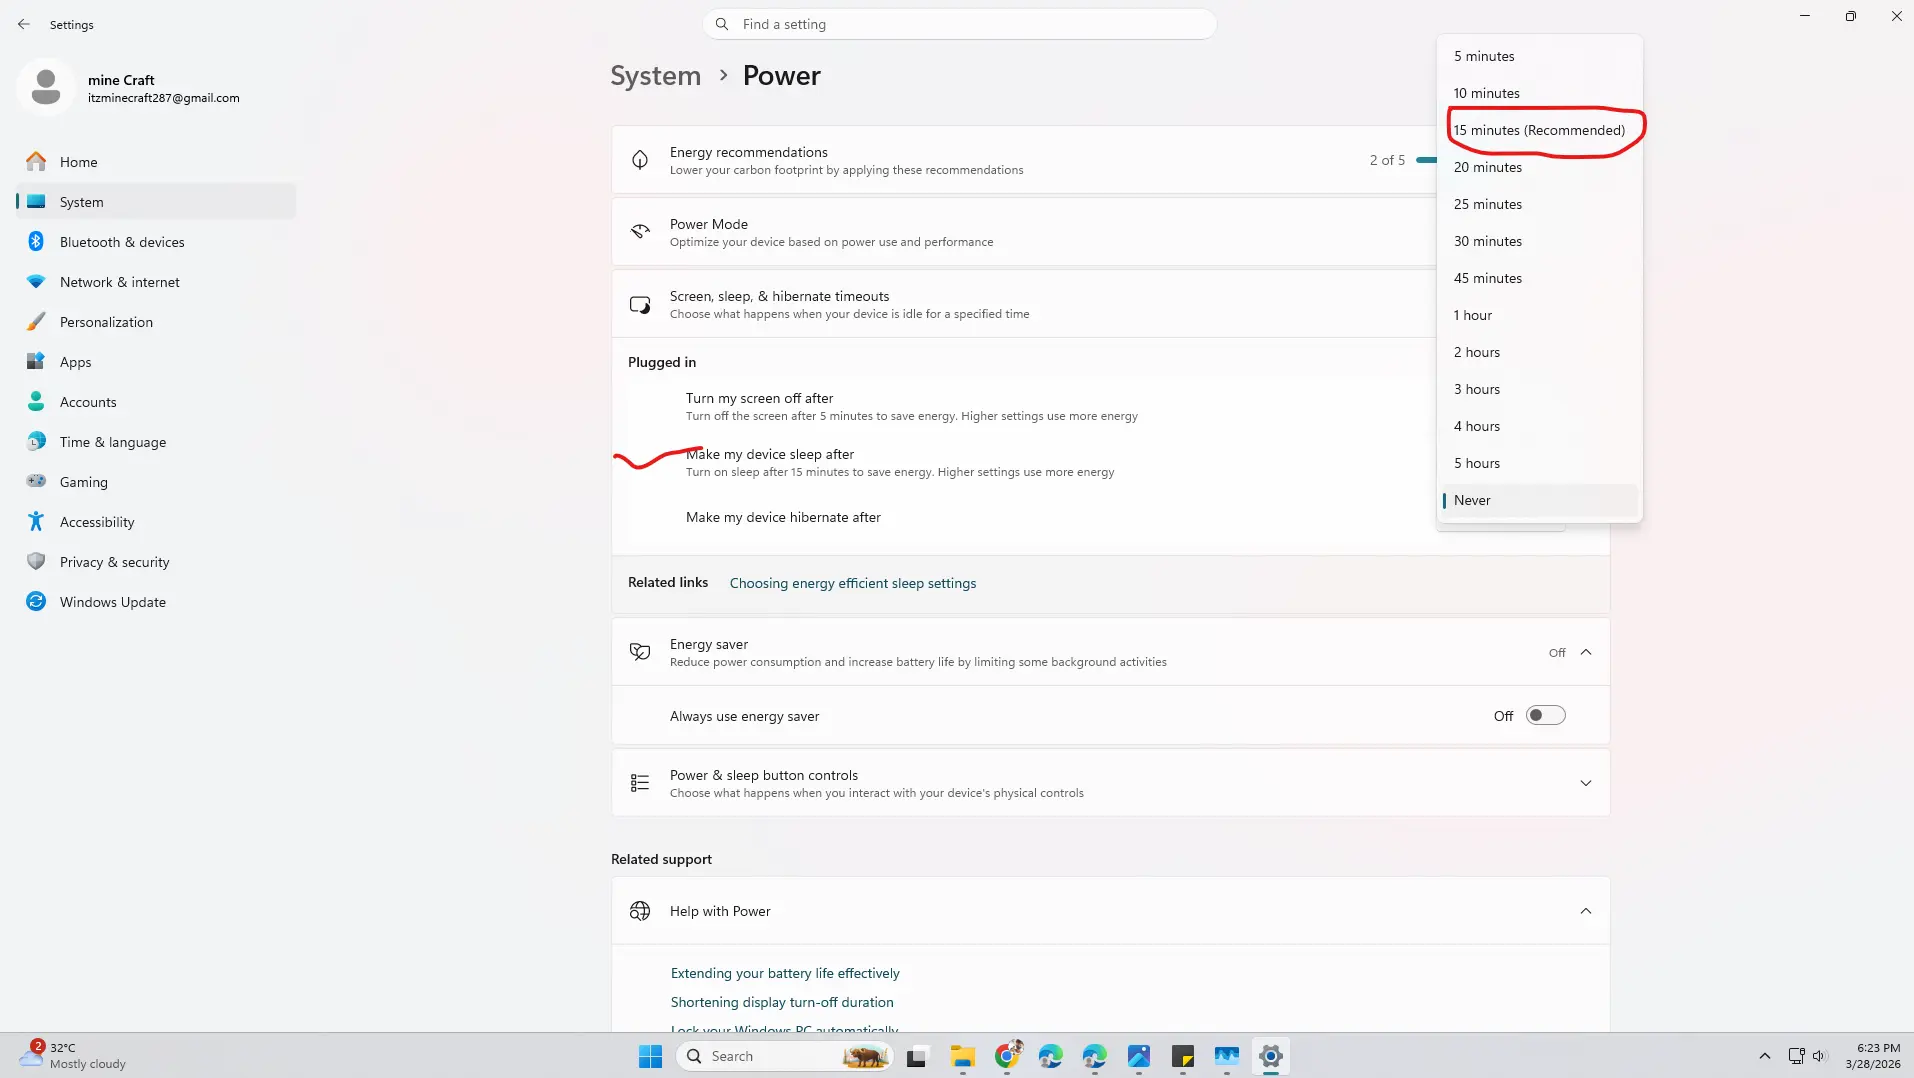The image size is (1914, 1078).
Task: Click the Find a setting search box
Action: pos(960,24)
